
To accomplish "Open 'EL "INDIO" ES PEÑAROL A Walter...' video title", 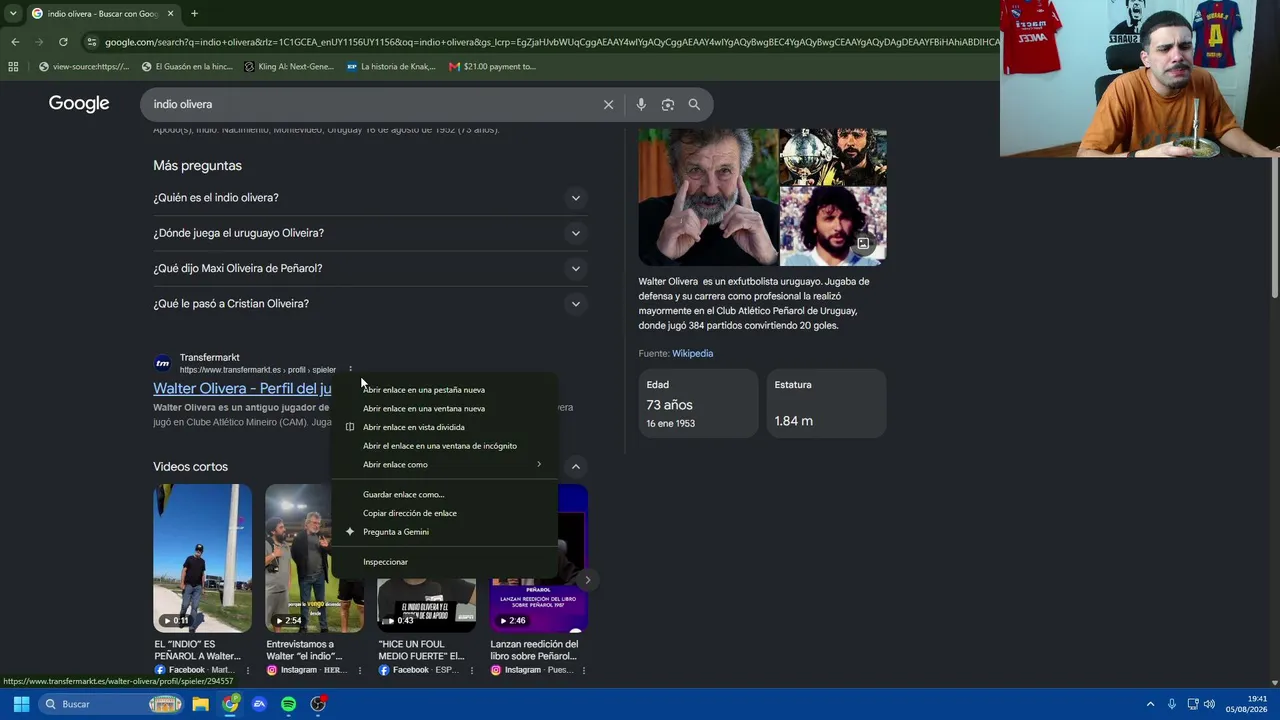I will coord(198,650).
